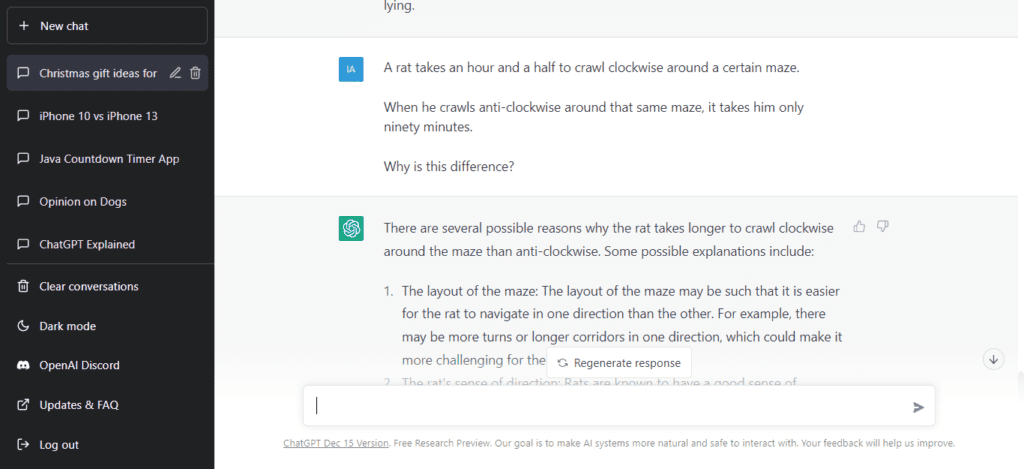The height and width of the screenshot is (469, 1024).
Task: Click the pencil icon to rename chat
Action: tap(176, 73)
